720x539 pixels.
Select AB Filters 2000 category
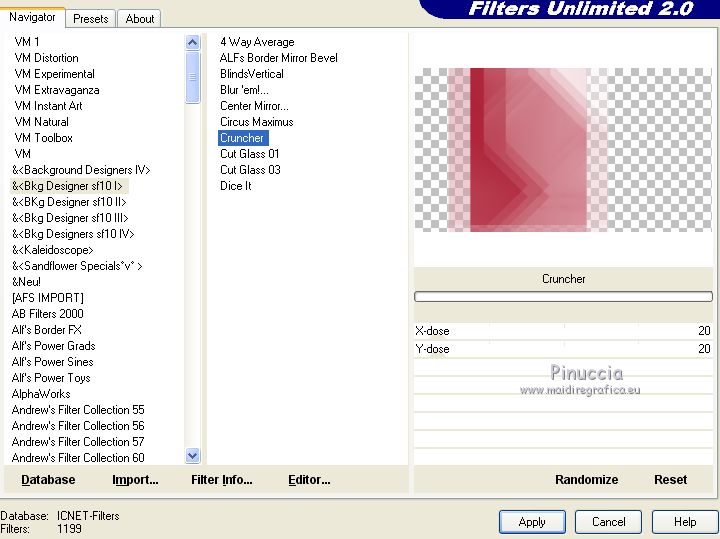(x=47, y=314)
